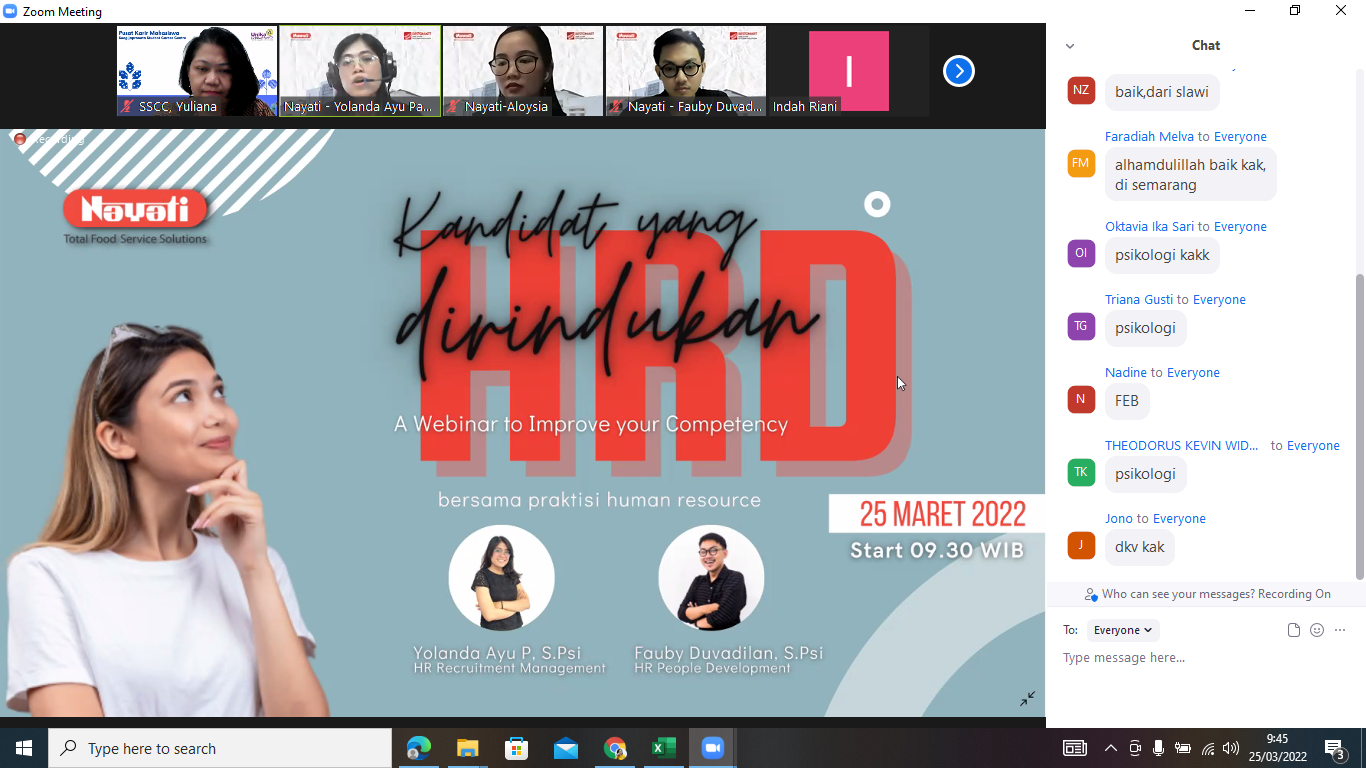Open the emoji picker in chat
The height and width of the screenshot is (768, 1366).
pyautogui.click(x=1317, y=630)
